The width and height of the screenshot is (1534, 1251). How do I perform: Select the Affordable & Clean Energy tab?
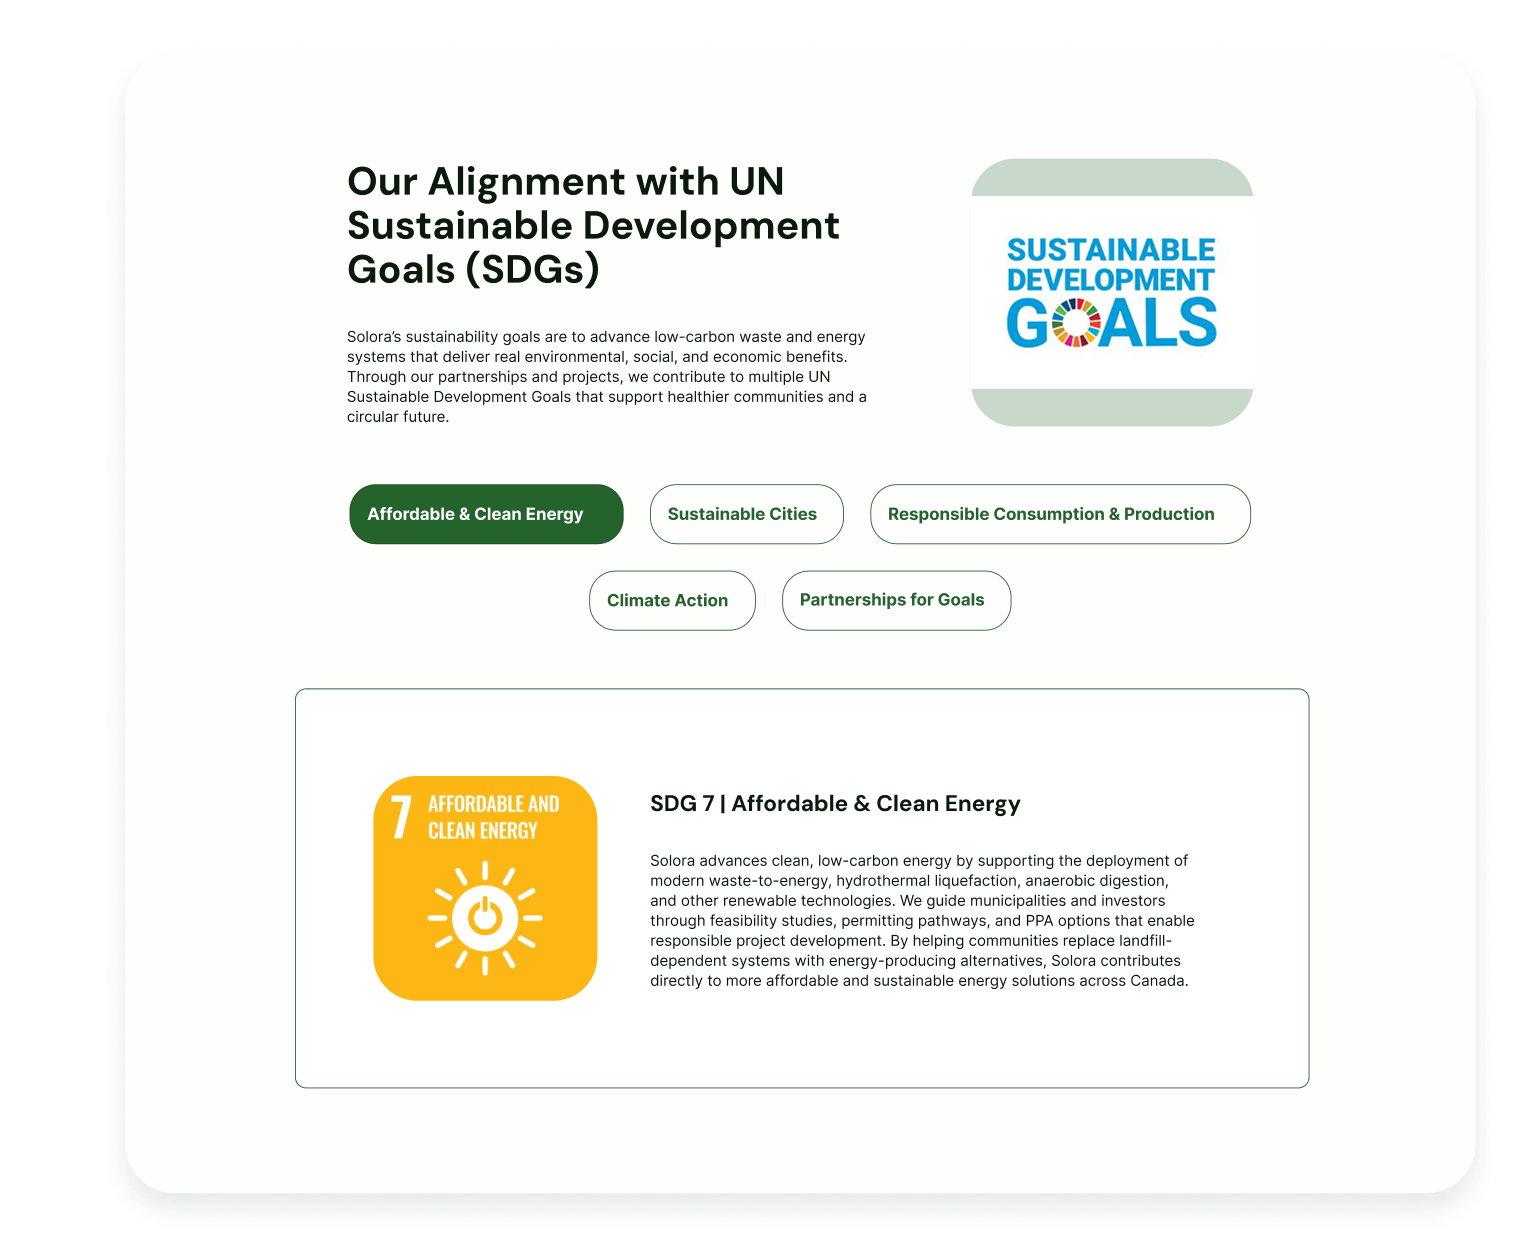(x=486, y=514)
